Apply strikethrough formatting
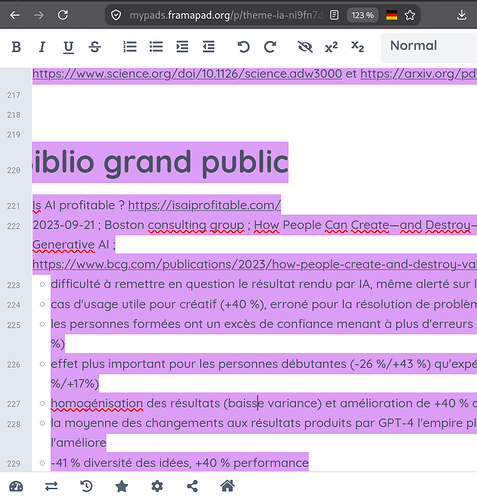This screenshot has height=500, width=477. click(95, 47)
